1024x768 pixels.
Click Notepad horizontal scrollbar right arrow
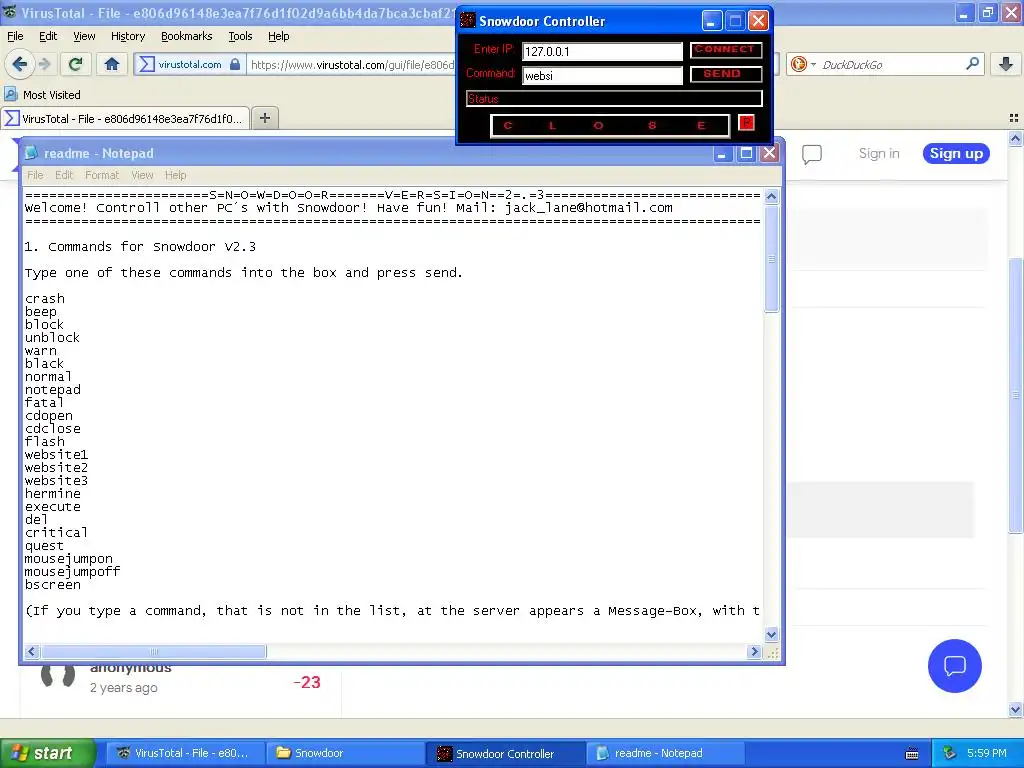point(754,651)
